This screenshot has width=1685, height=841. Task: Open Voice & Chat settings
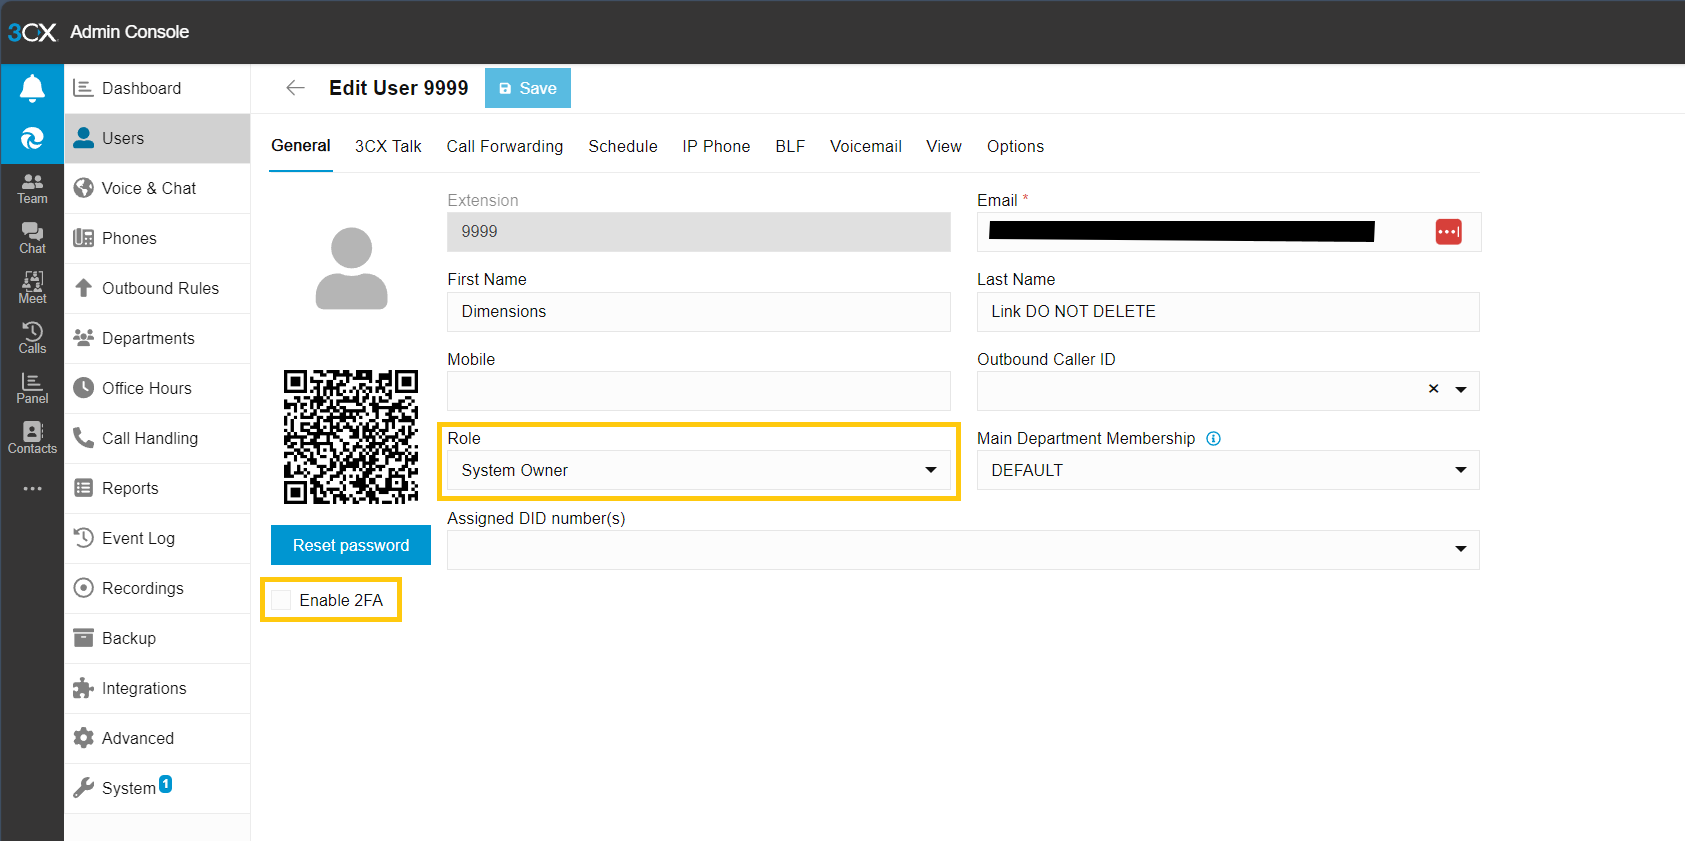[x=157, y=188]
